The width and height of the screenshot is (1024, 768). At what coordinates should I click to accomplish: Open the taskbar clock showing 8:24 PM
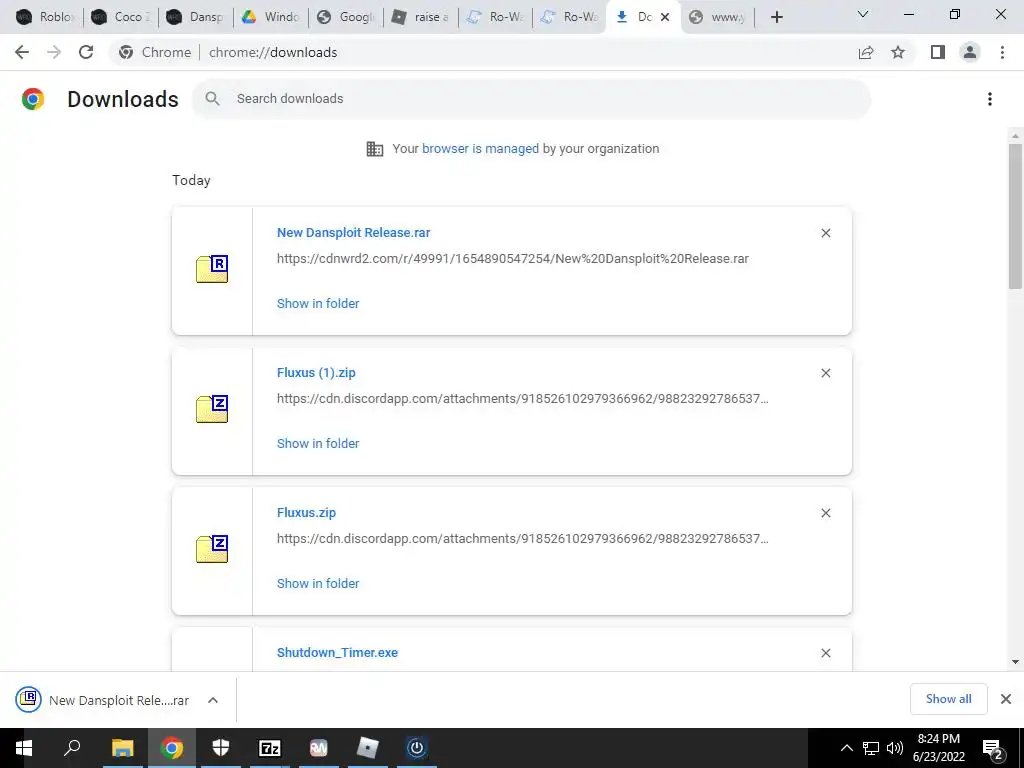pyautogui.click(x=938, y=748)
